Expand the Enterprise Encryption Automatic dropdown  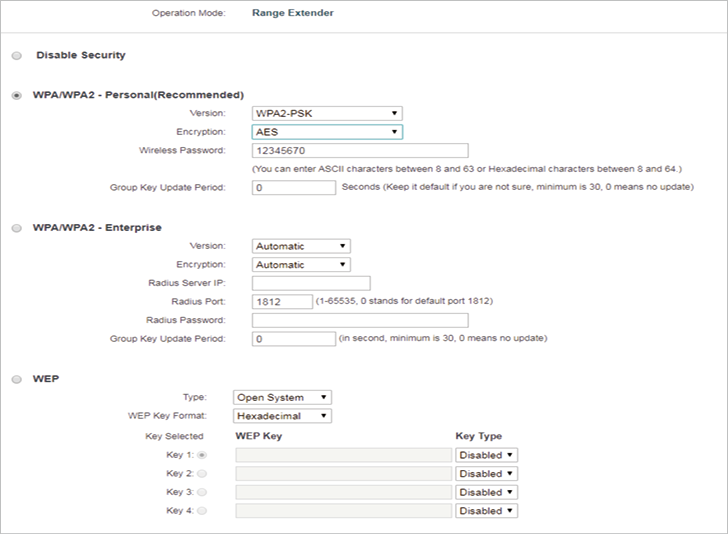(301, 265)
